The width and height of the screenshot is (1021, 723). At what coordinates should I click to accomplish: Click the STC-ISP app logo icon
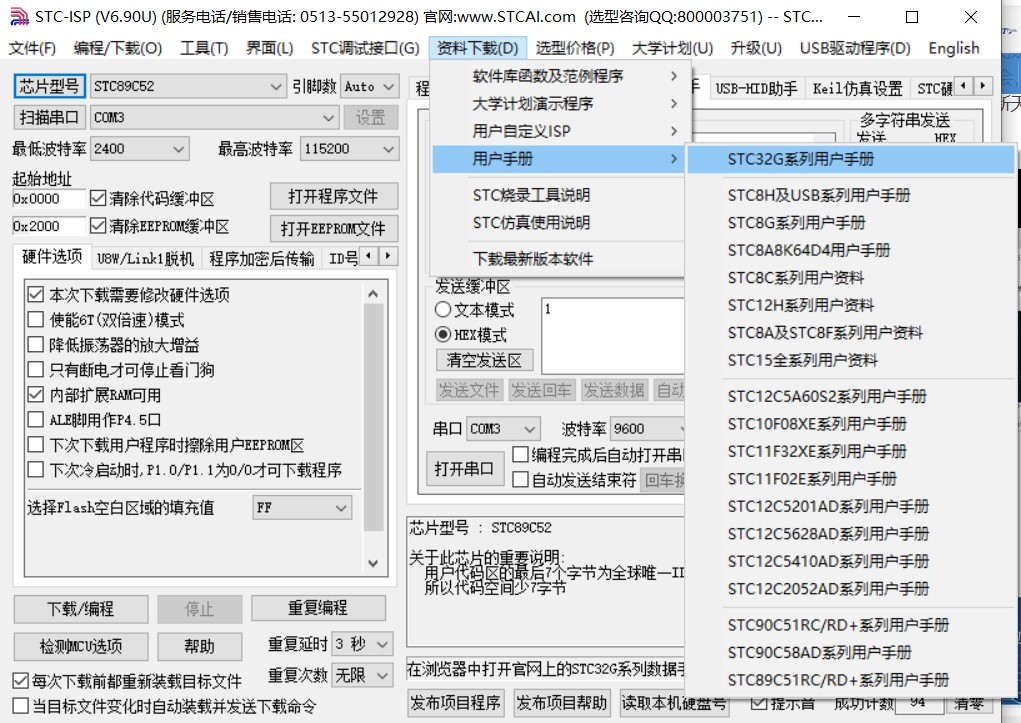(19, 16)
